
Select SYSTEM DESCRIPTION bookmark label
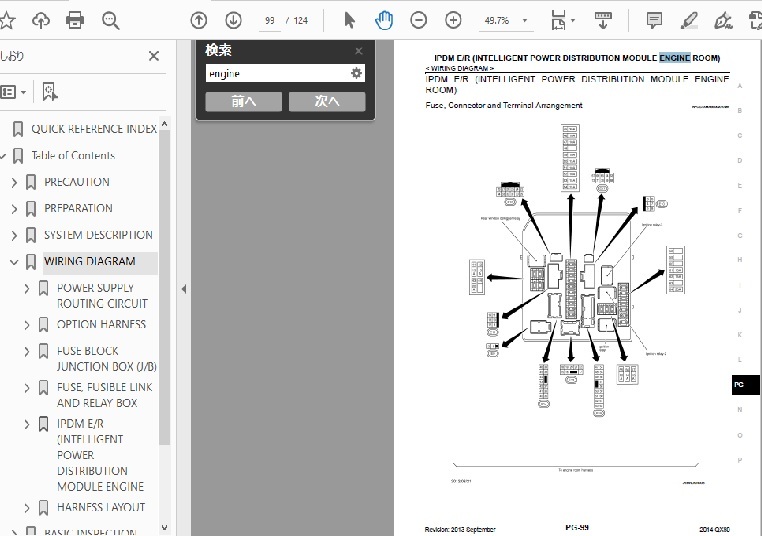tap(98, 235)
